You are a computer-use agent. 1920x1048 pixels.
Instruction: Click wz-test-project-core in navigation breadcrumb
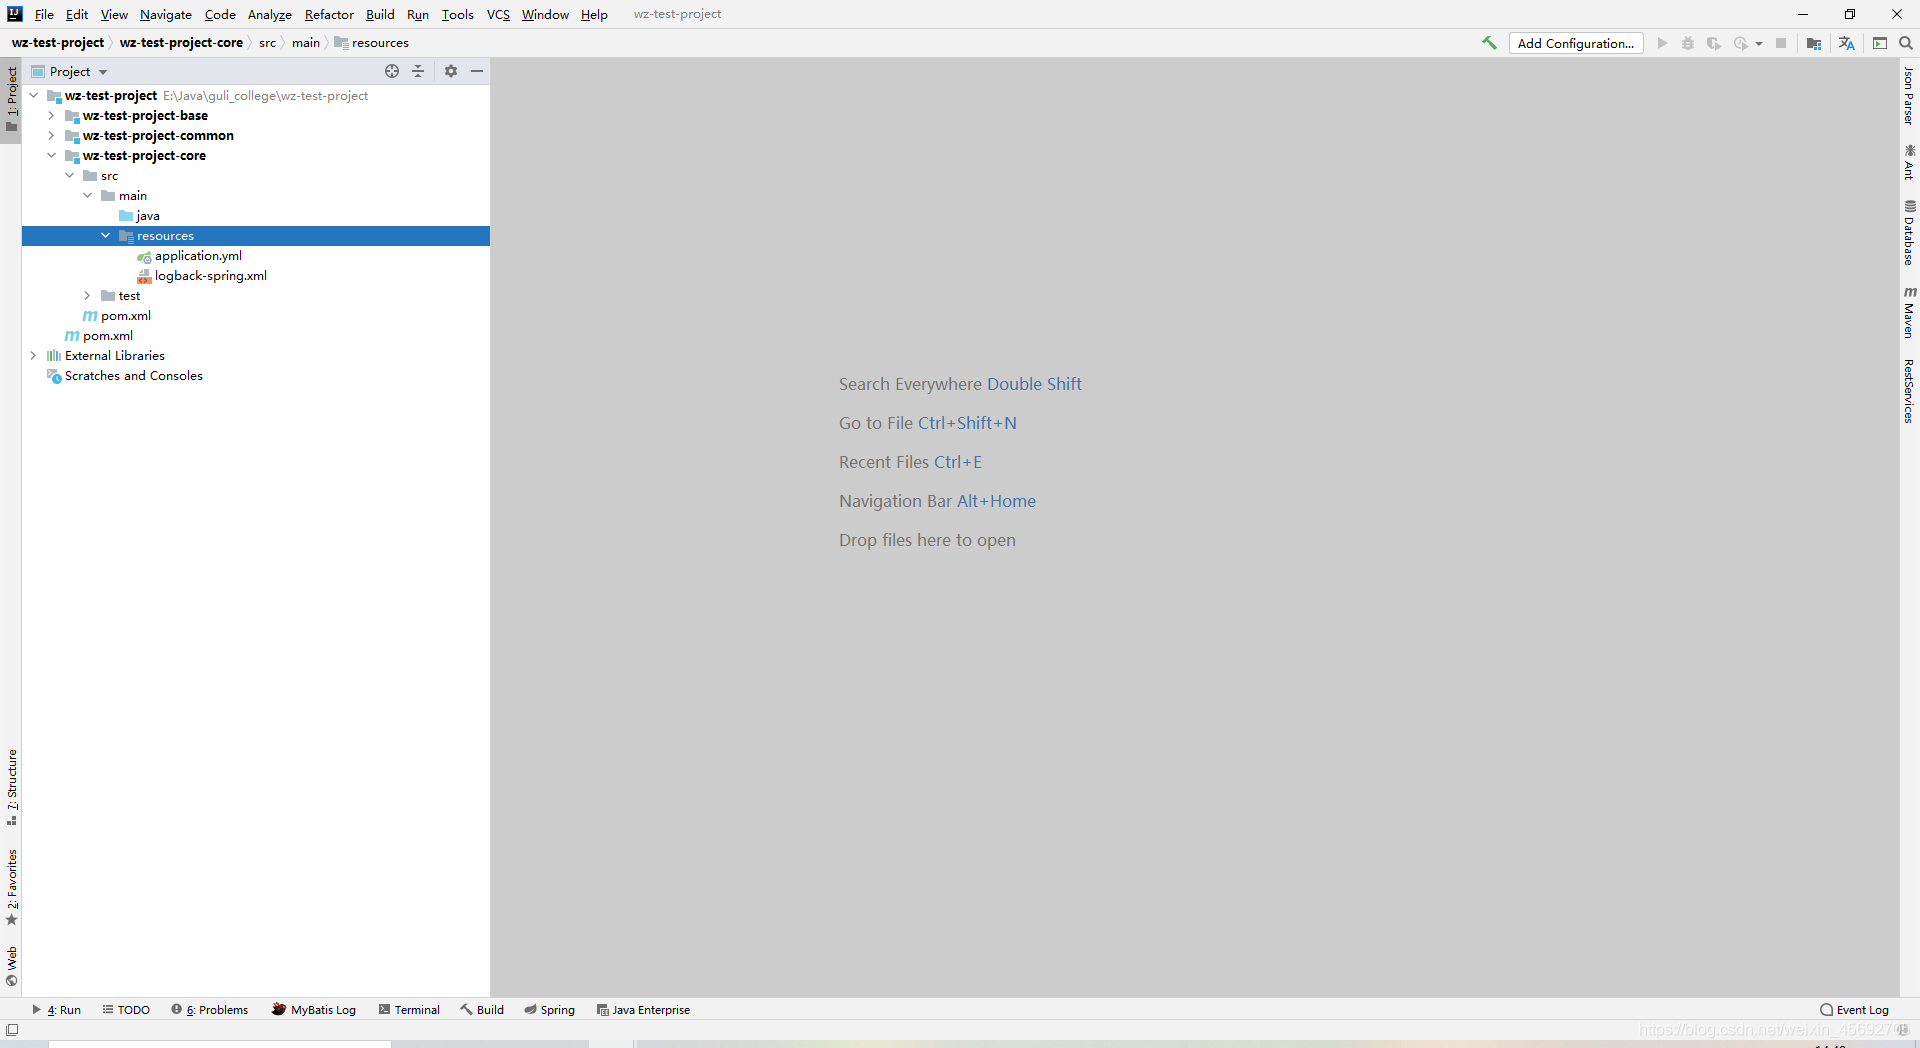181,43
